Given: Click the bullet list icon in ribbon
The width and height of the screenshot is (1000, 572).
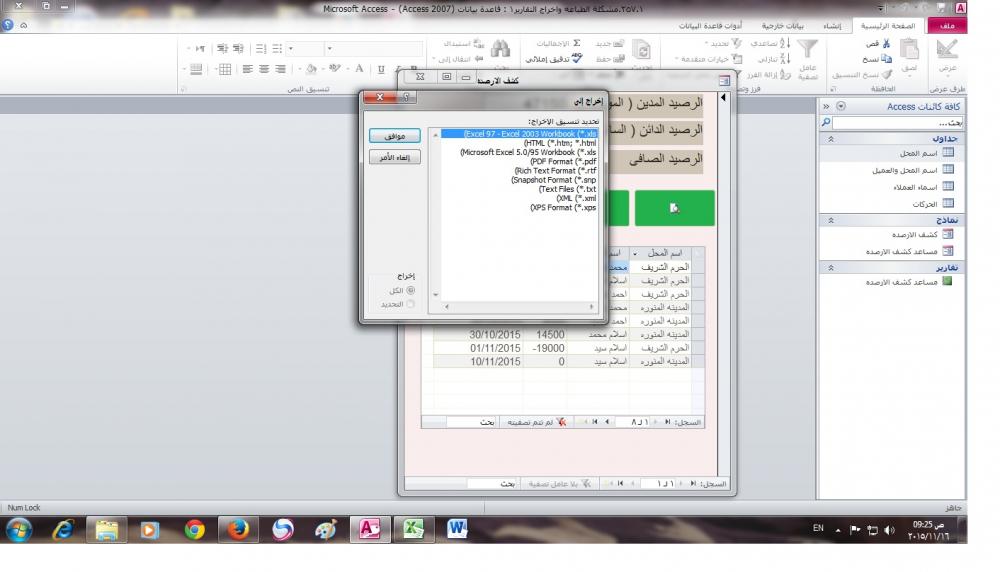Looking at the screenshot, I should (x=277, y=48).
